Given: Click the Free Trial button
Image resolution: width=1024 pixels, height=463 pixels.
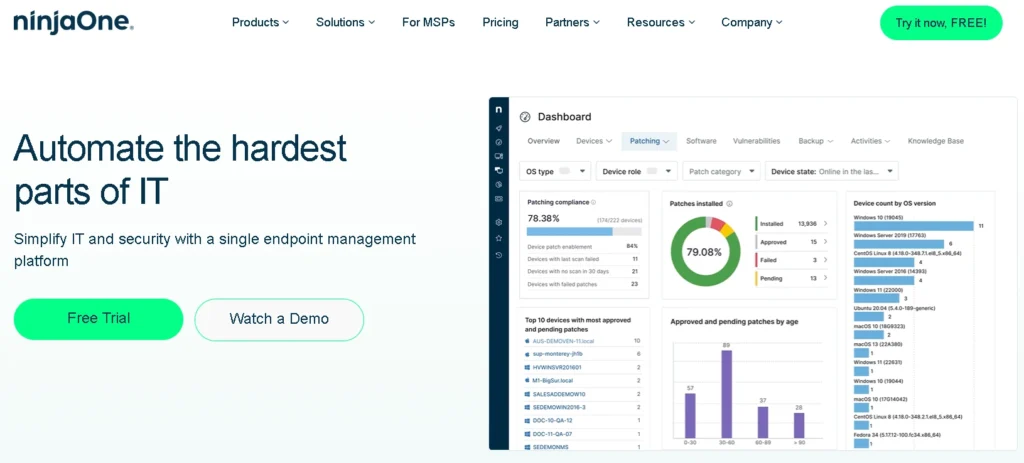Looking at the screenshot, I should [x=98, y=319].
